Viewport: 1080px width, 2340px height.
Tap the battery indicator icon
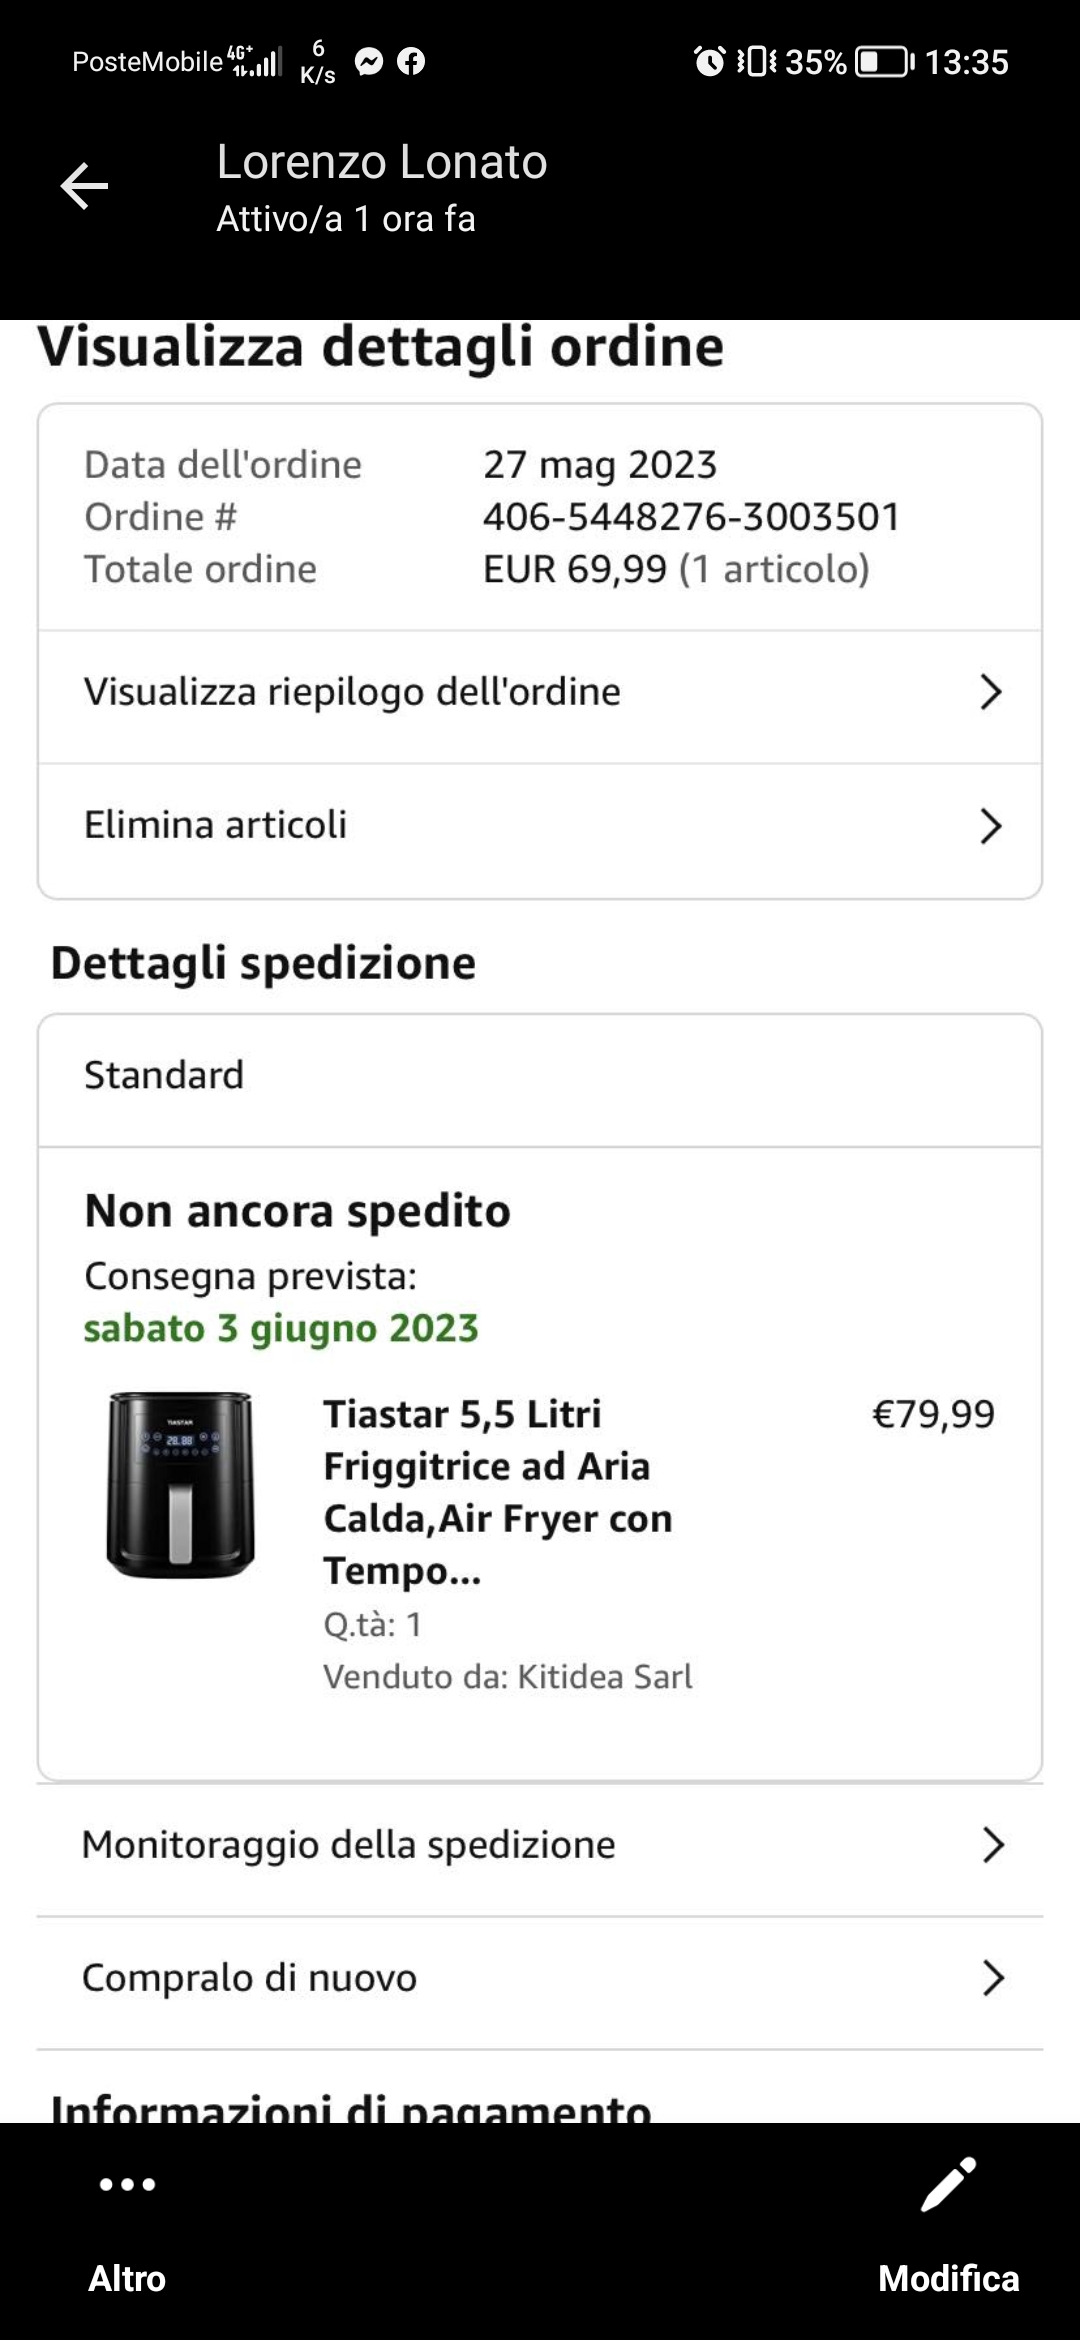click(x=882, y=62)
